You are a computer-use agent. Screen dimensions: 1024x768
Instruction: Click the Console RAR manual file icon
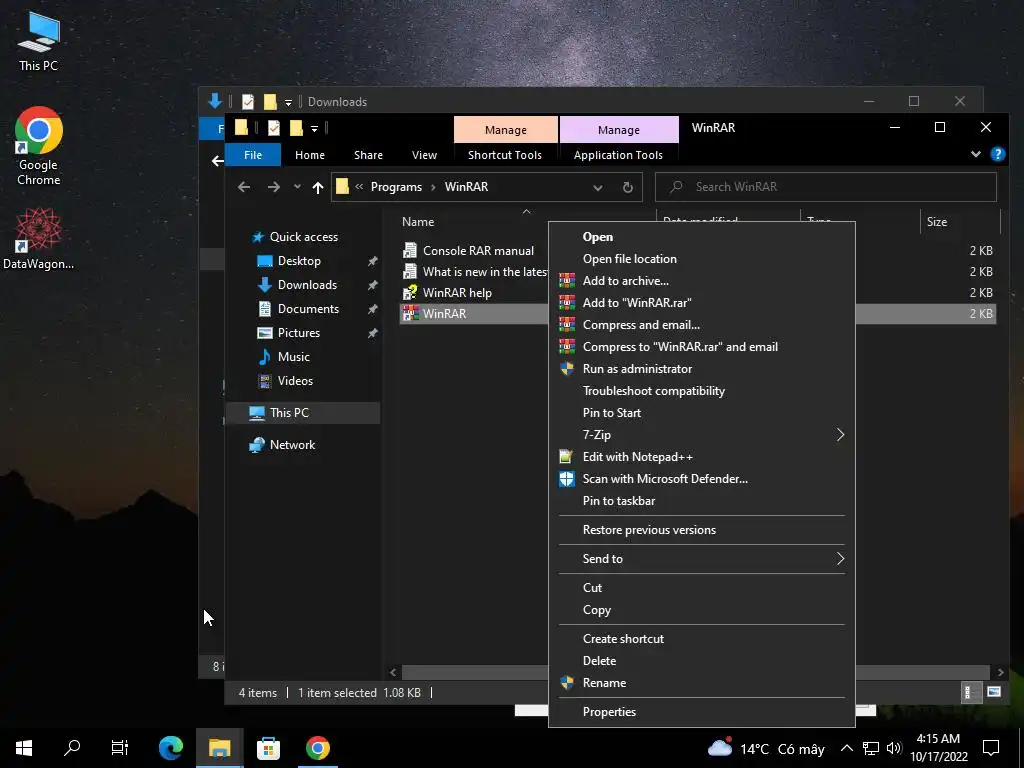(x=410, y=250)
